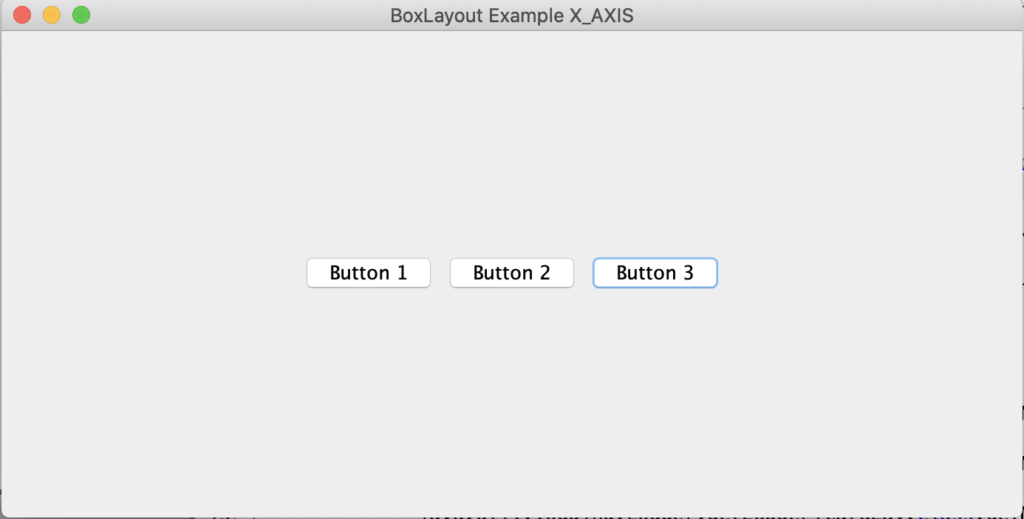Image resolution: width=1024 pixels, height=519 pixels.
Task: Click blank panel area left of Button 1
Action: 150,273
